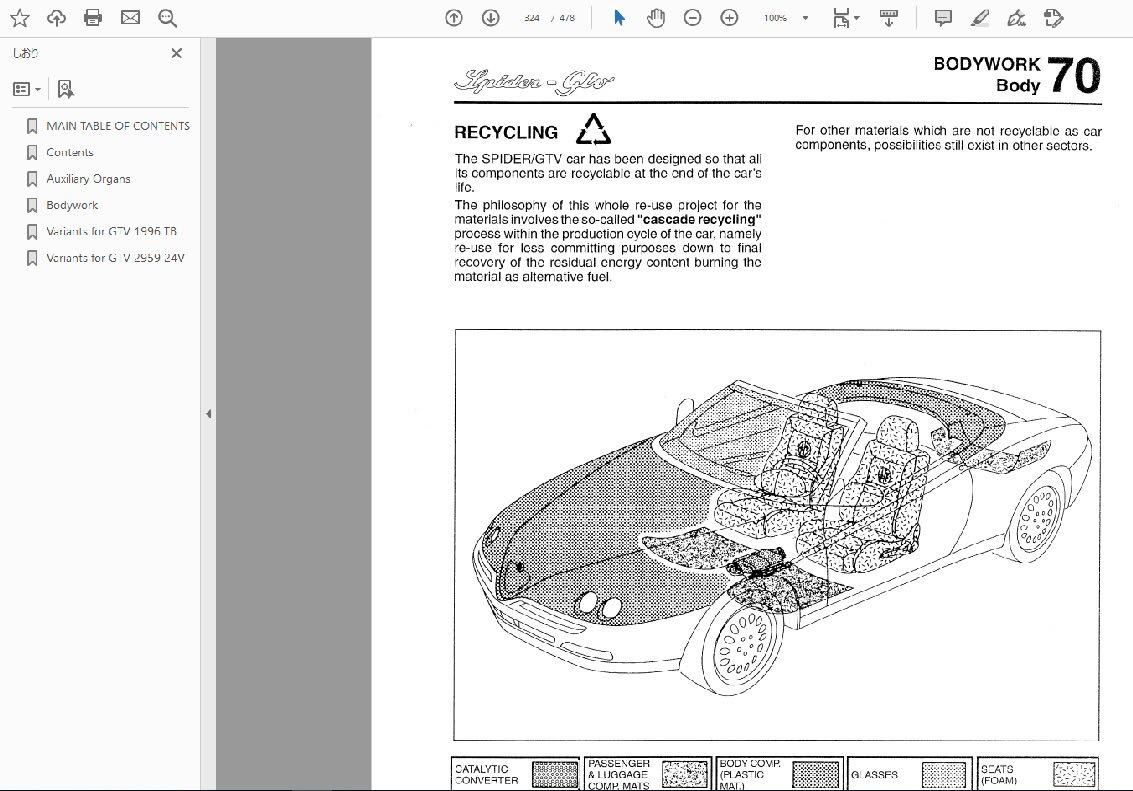
Task: Go to the Bodywork bookmark
Action: click(x=72, y=205)
